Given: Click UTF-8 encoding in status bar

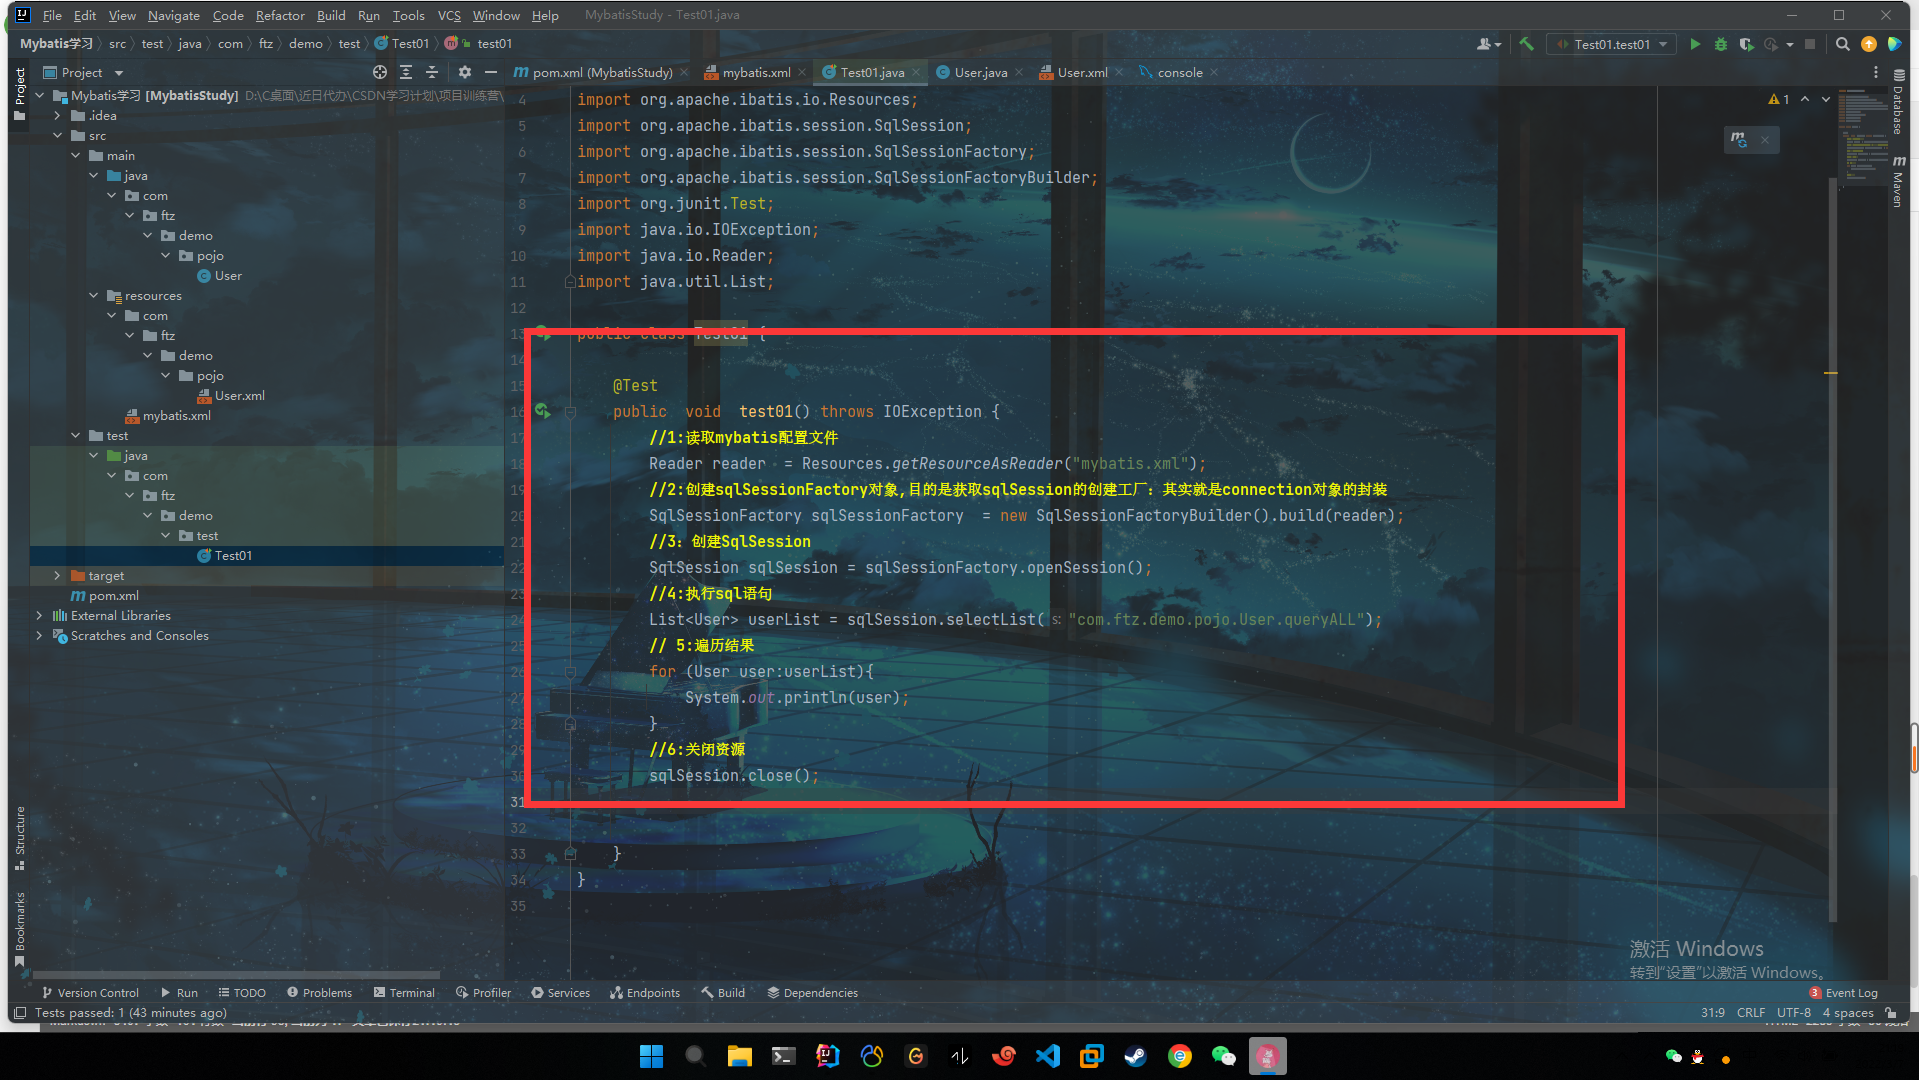Looking at the screenshot, I should (1794, 1013).
